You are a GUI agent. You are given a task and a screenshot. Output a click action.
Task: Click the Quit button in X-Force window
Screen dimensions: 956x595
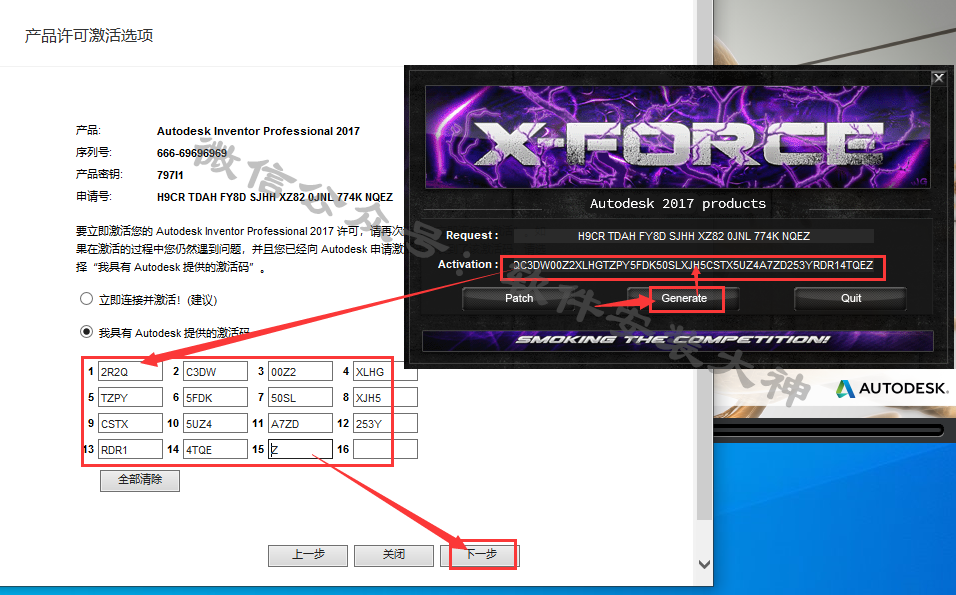(x=851, y=298)
